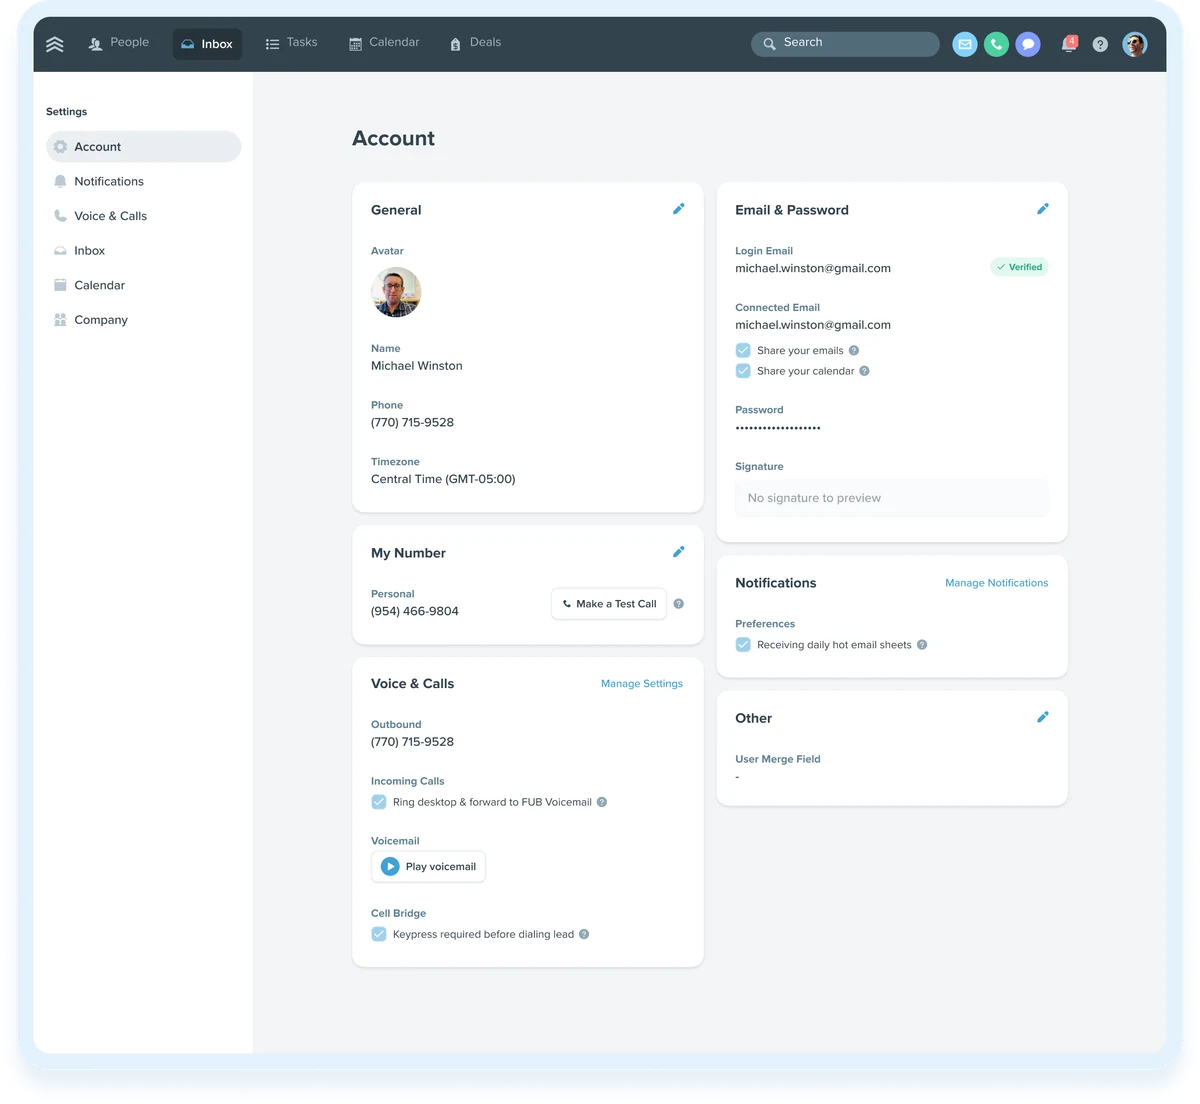Screen dimensions: 1200x1104
Task: Switch to the Deals tab
Action: pos(475,43)
